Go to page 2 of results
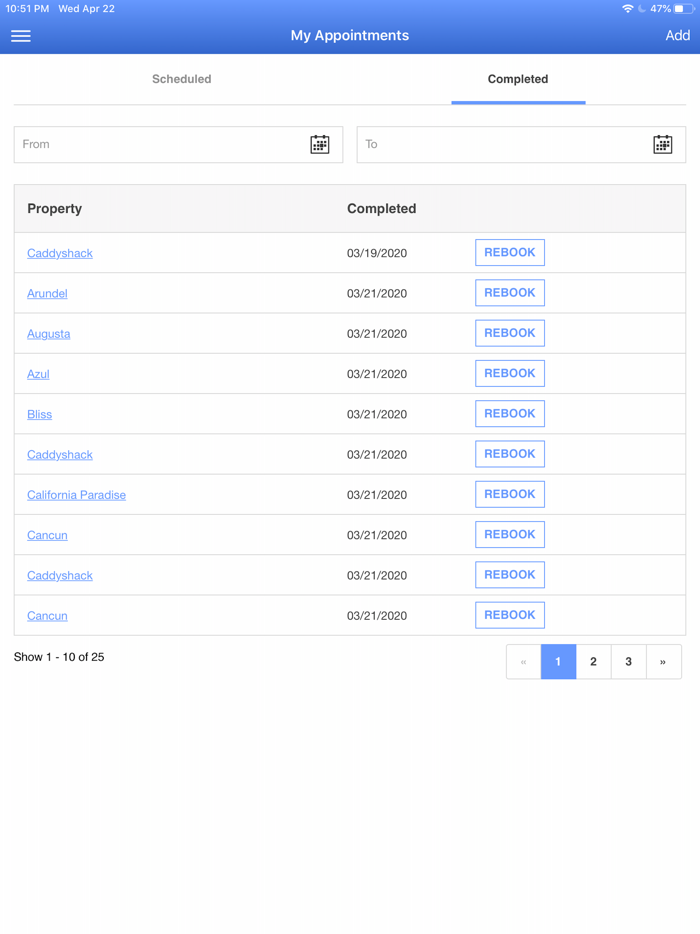700x934 pixels. tap(593, 662)
